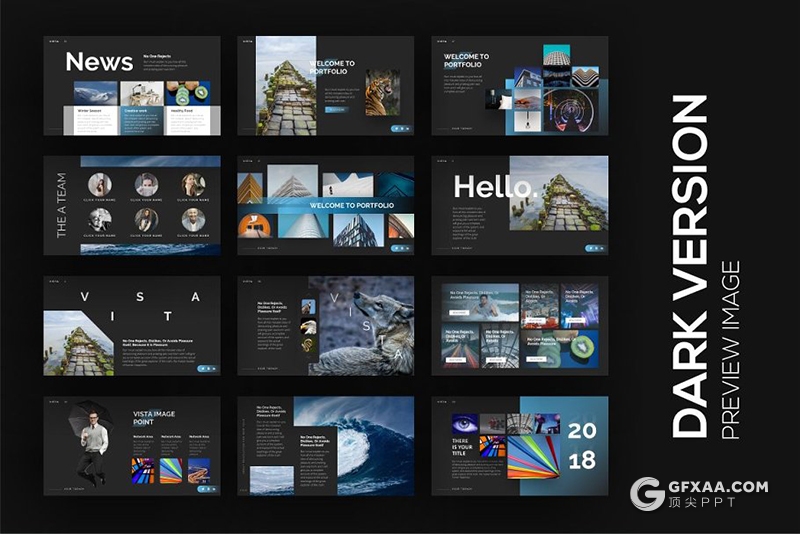Screen dimensions: 800x534
Task: Click the GFXAA 'G' logo icon
Action: [650, 494]
